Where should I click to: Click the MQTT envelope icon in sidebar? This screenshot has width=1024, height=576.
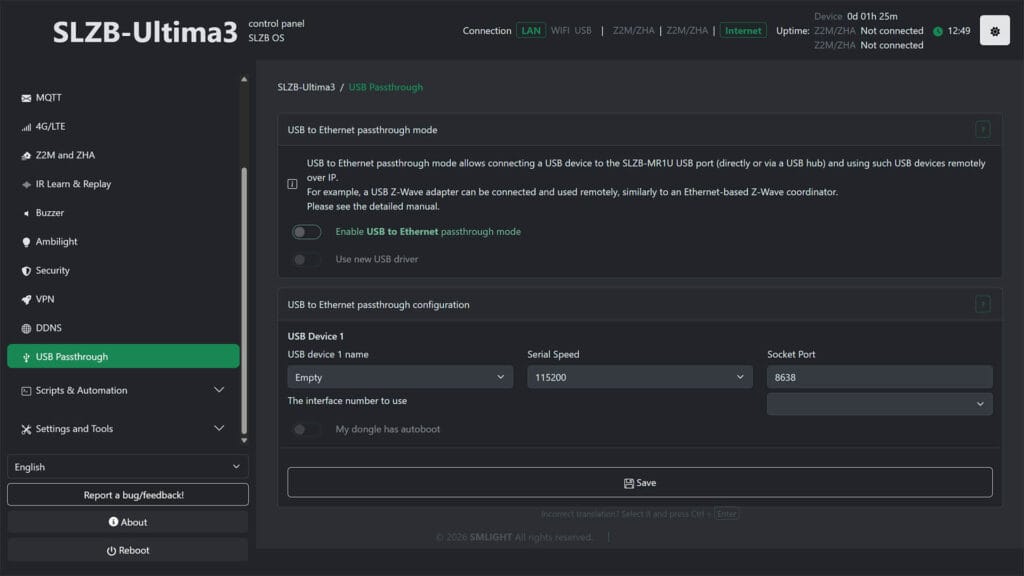click(26, 98)
